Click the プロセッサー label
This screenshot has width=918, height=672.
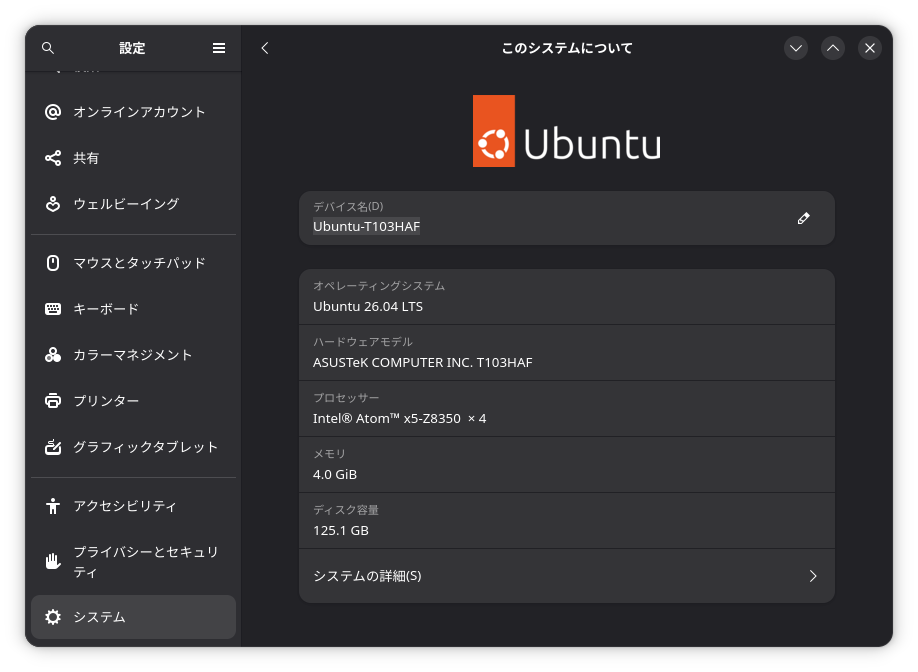346,397
